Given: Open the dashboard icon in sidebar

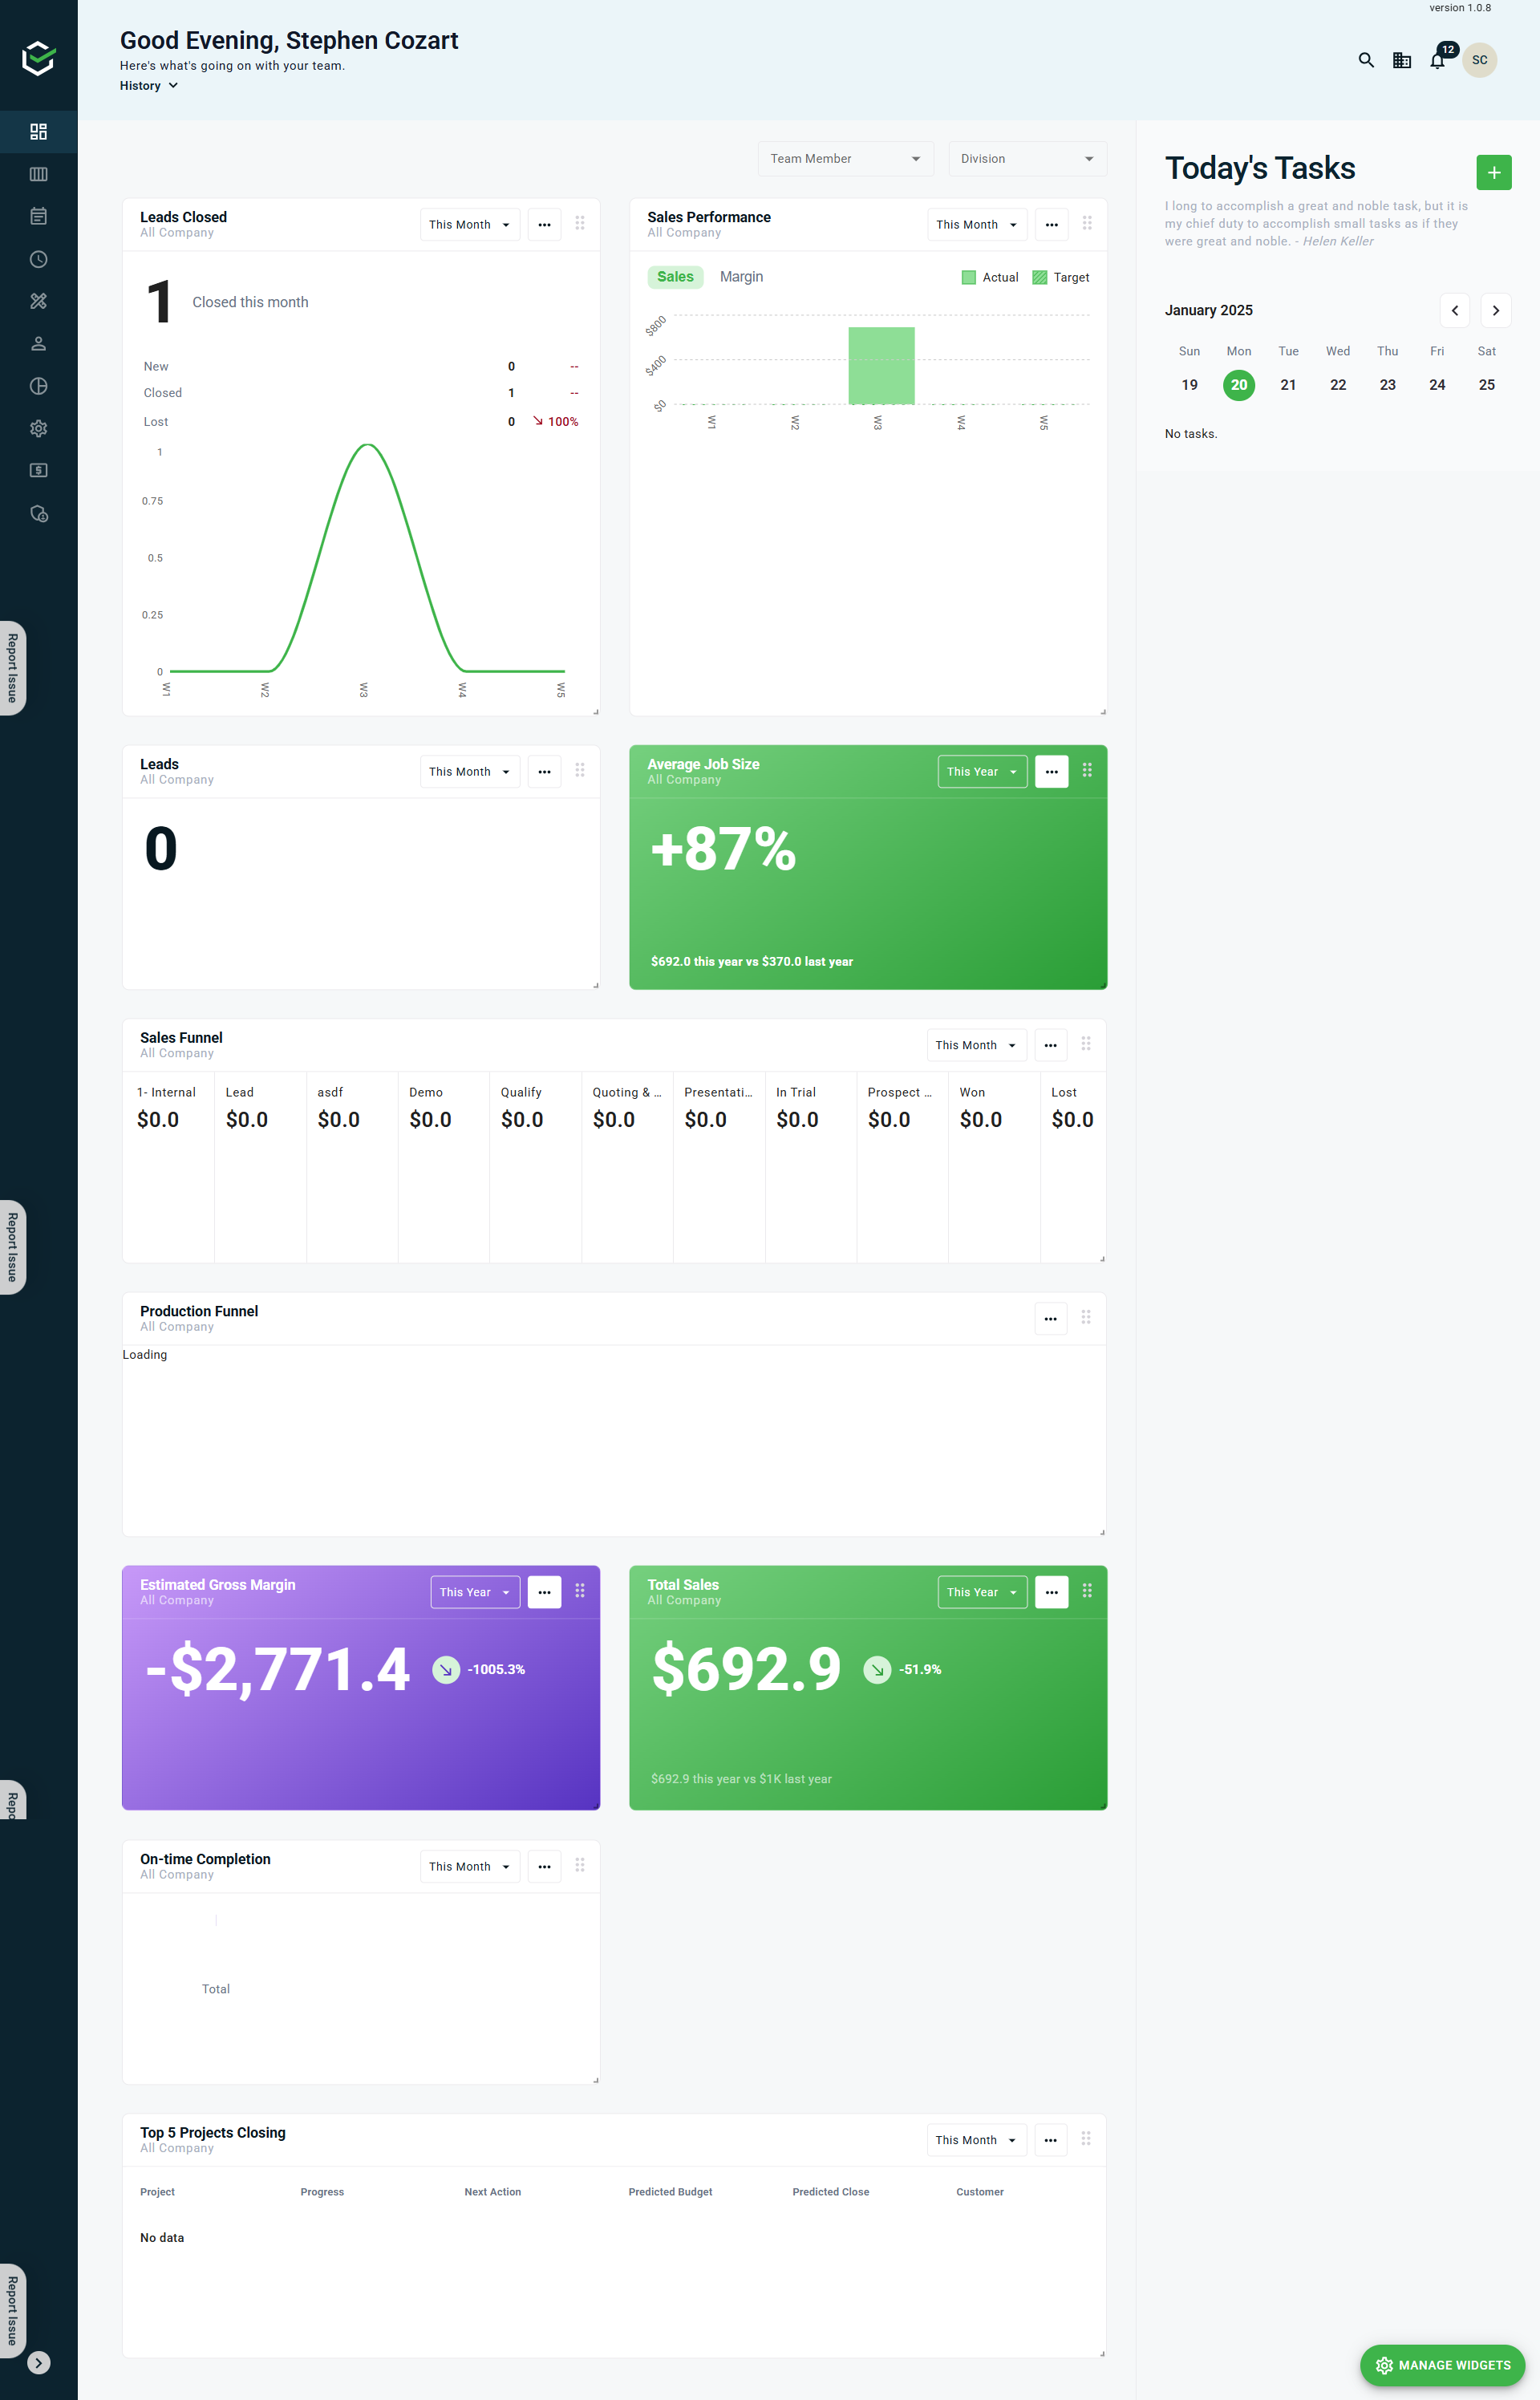Looking at the screenshot, I should point(38,132).
